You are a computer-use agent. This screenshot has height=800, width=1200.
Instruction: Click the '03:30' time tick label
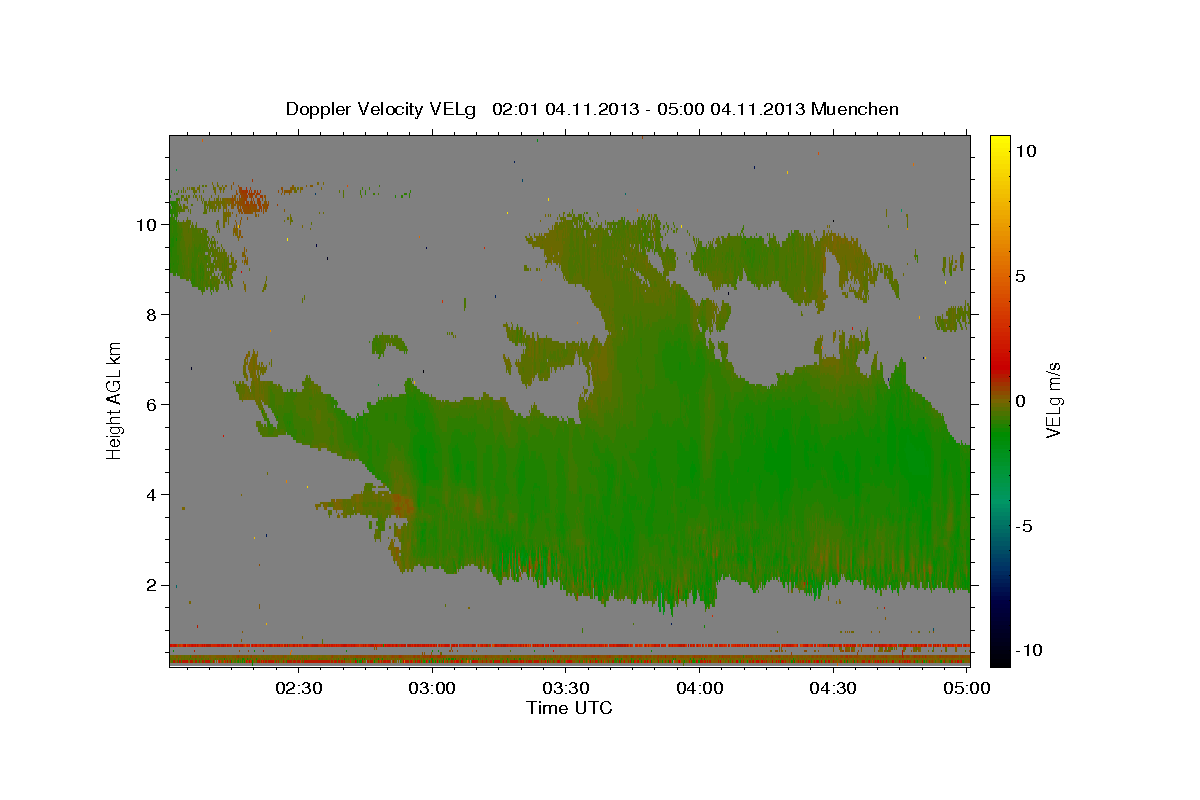(x=566, y=688)
